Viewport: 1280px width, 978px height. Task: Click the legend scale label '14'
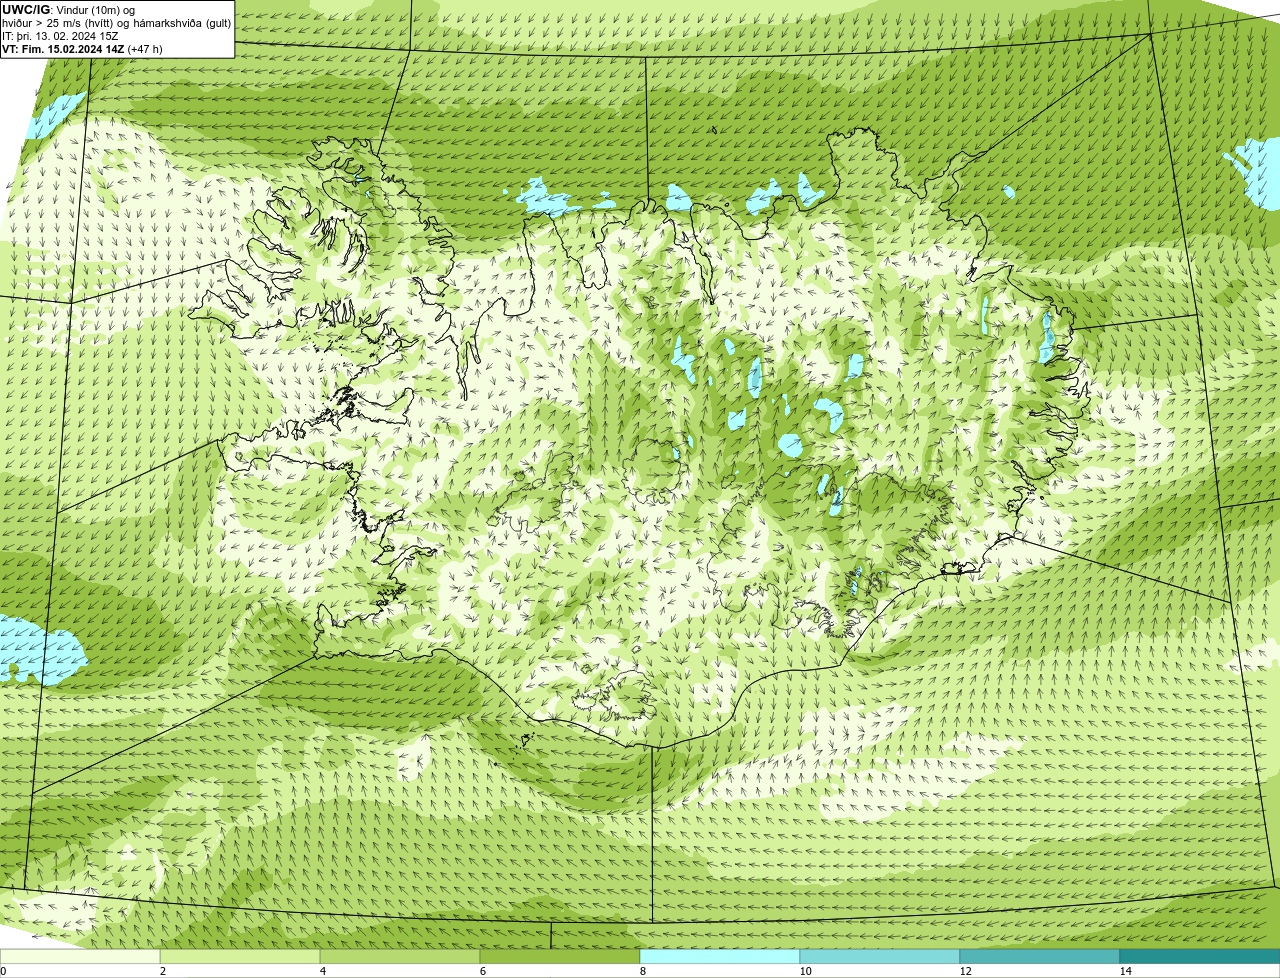coord(1125,971)
